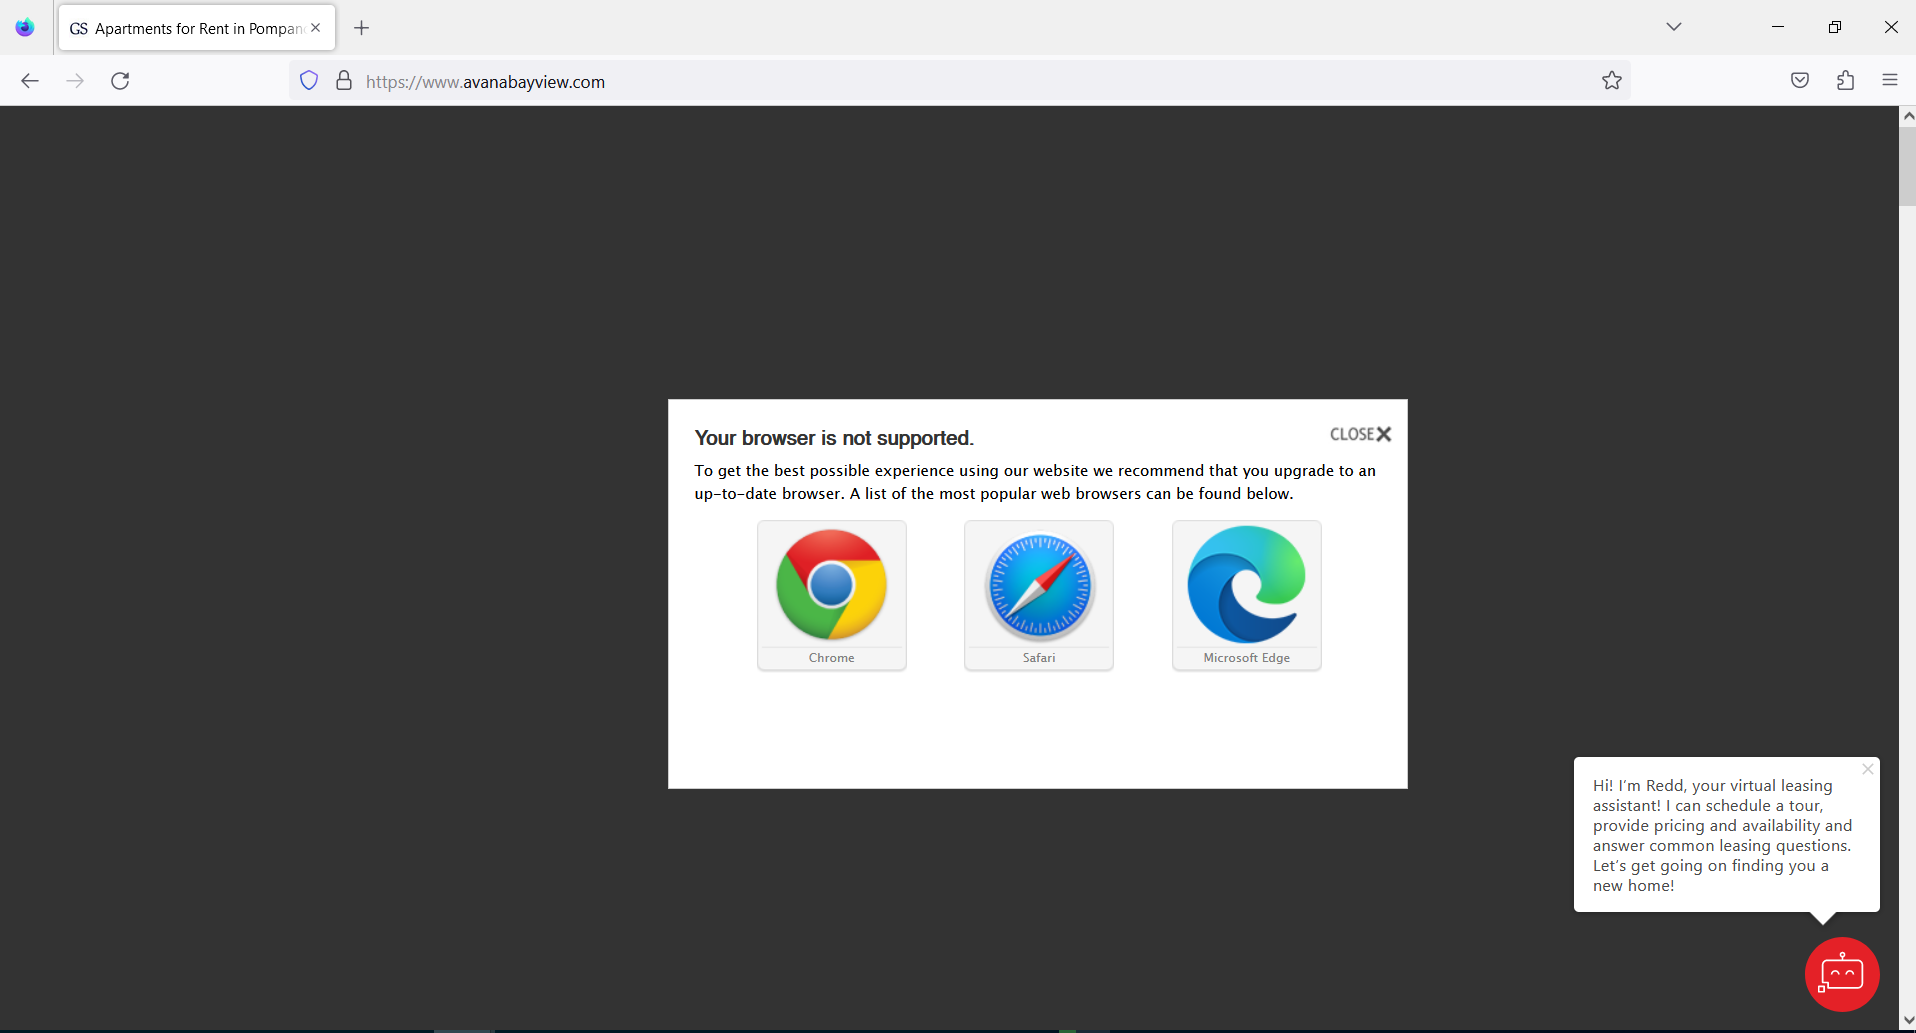Open the Firefox extensions panel
This screenshot has height=1033, width=1916.
click(x=1845, y=81)
